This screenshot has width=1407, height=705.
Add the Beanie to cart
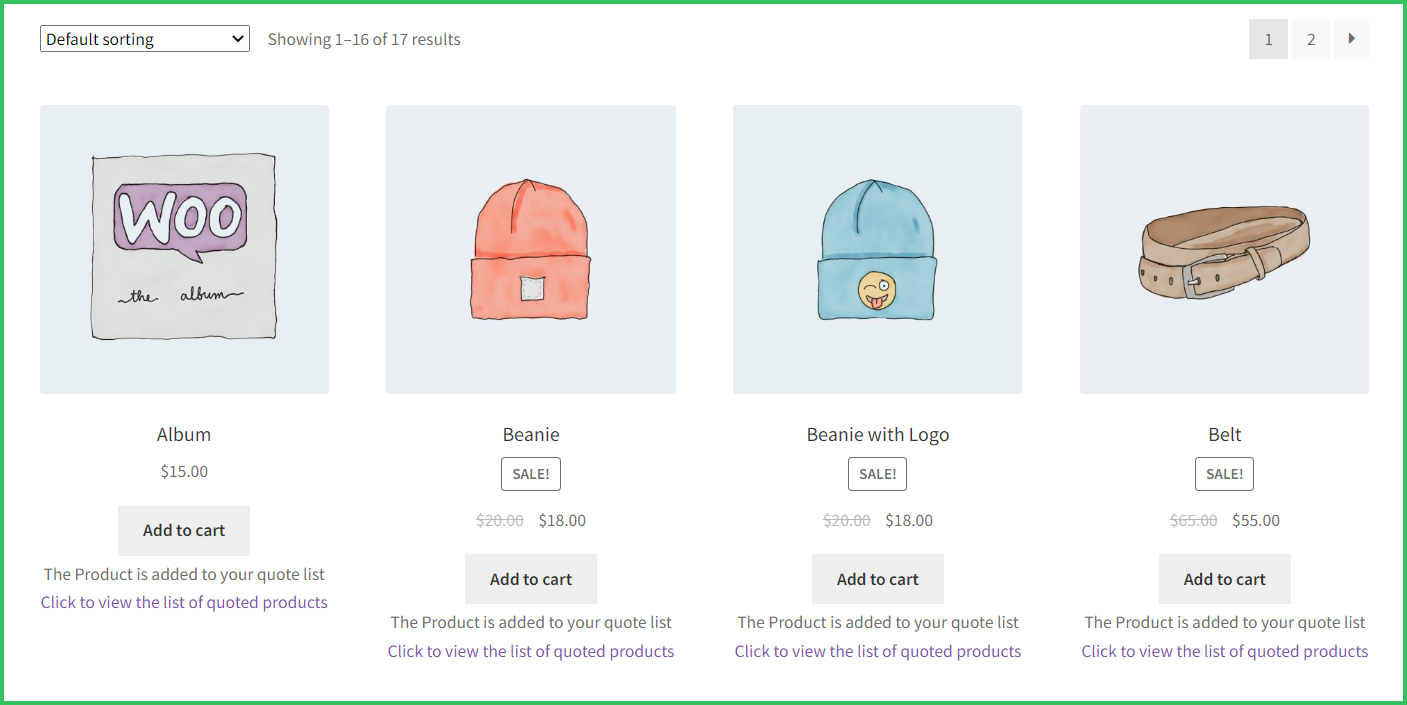point(531,579)
